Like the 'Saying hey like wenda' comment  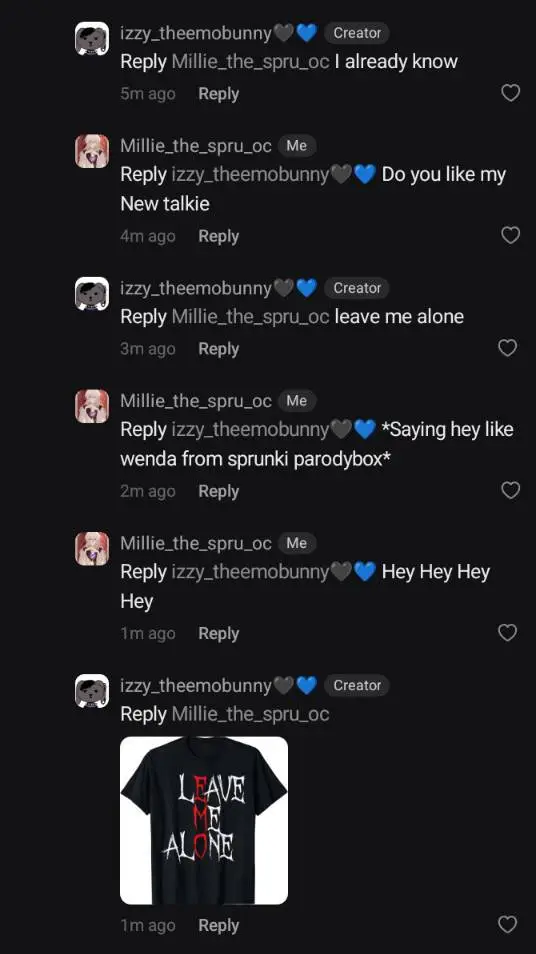[x=510, y=490]
